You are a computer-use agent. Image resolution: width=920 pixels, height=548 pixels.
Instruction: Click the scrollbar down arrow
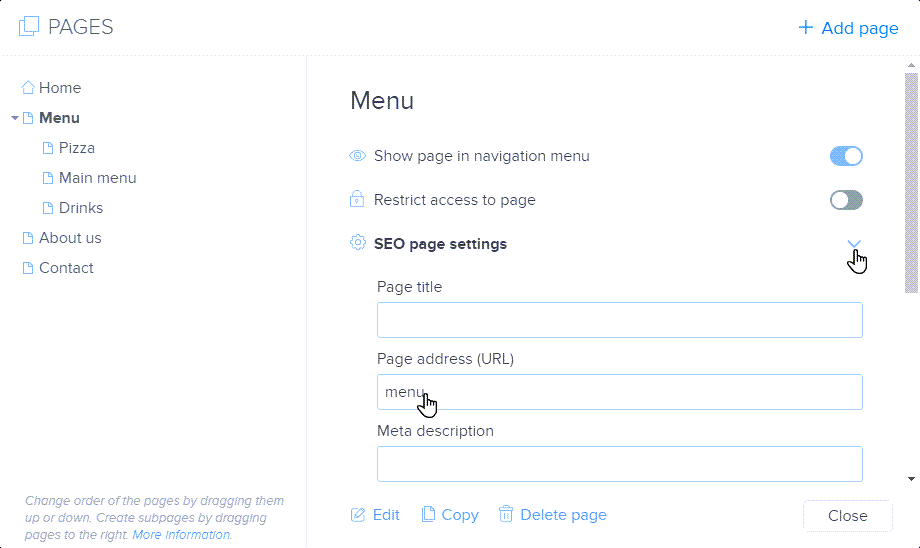pyautogui.click(x=911, y=479)
